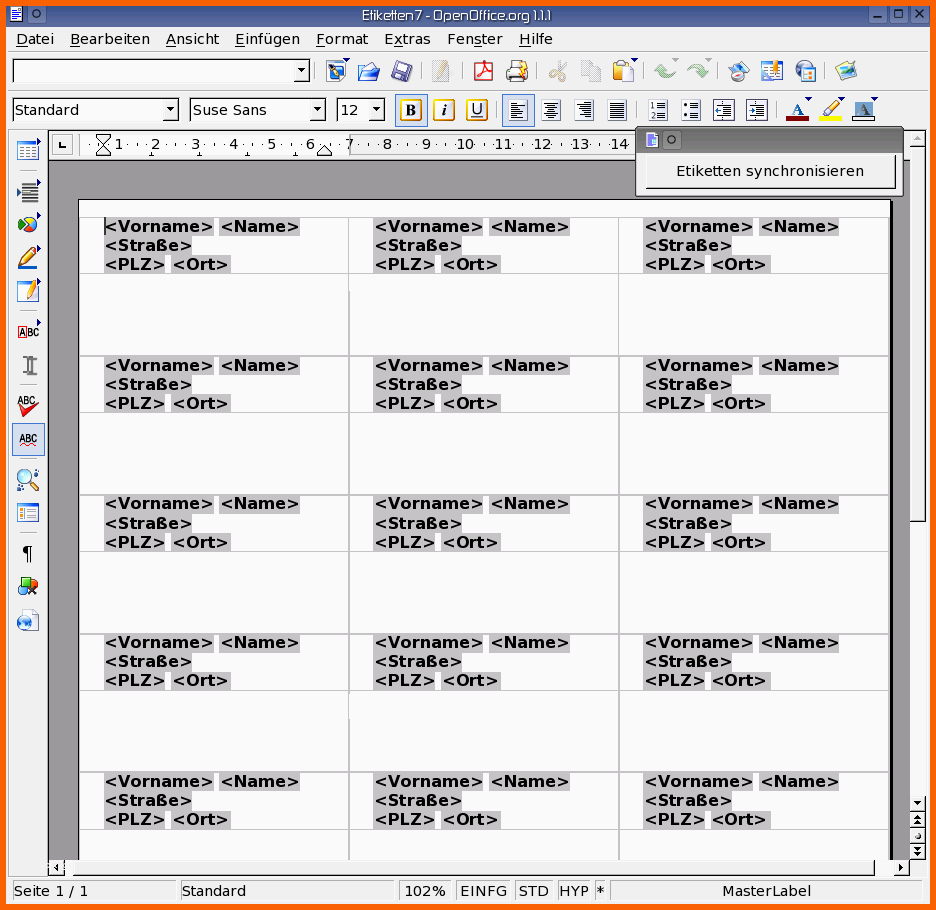Open the Navigator from the toolbar
Viewport: 936px width, 910px height.
(738, 71)
